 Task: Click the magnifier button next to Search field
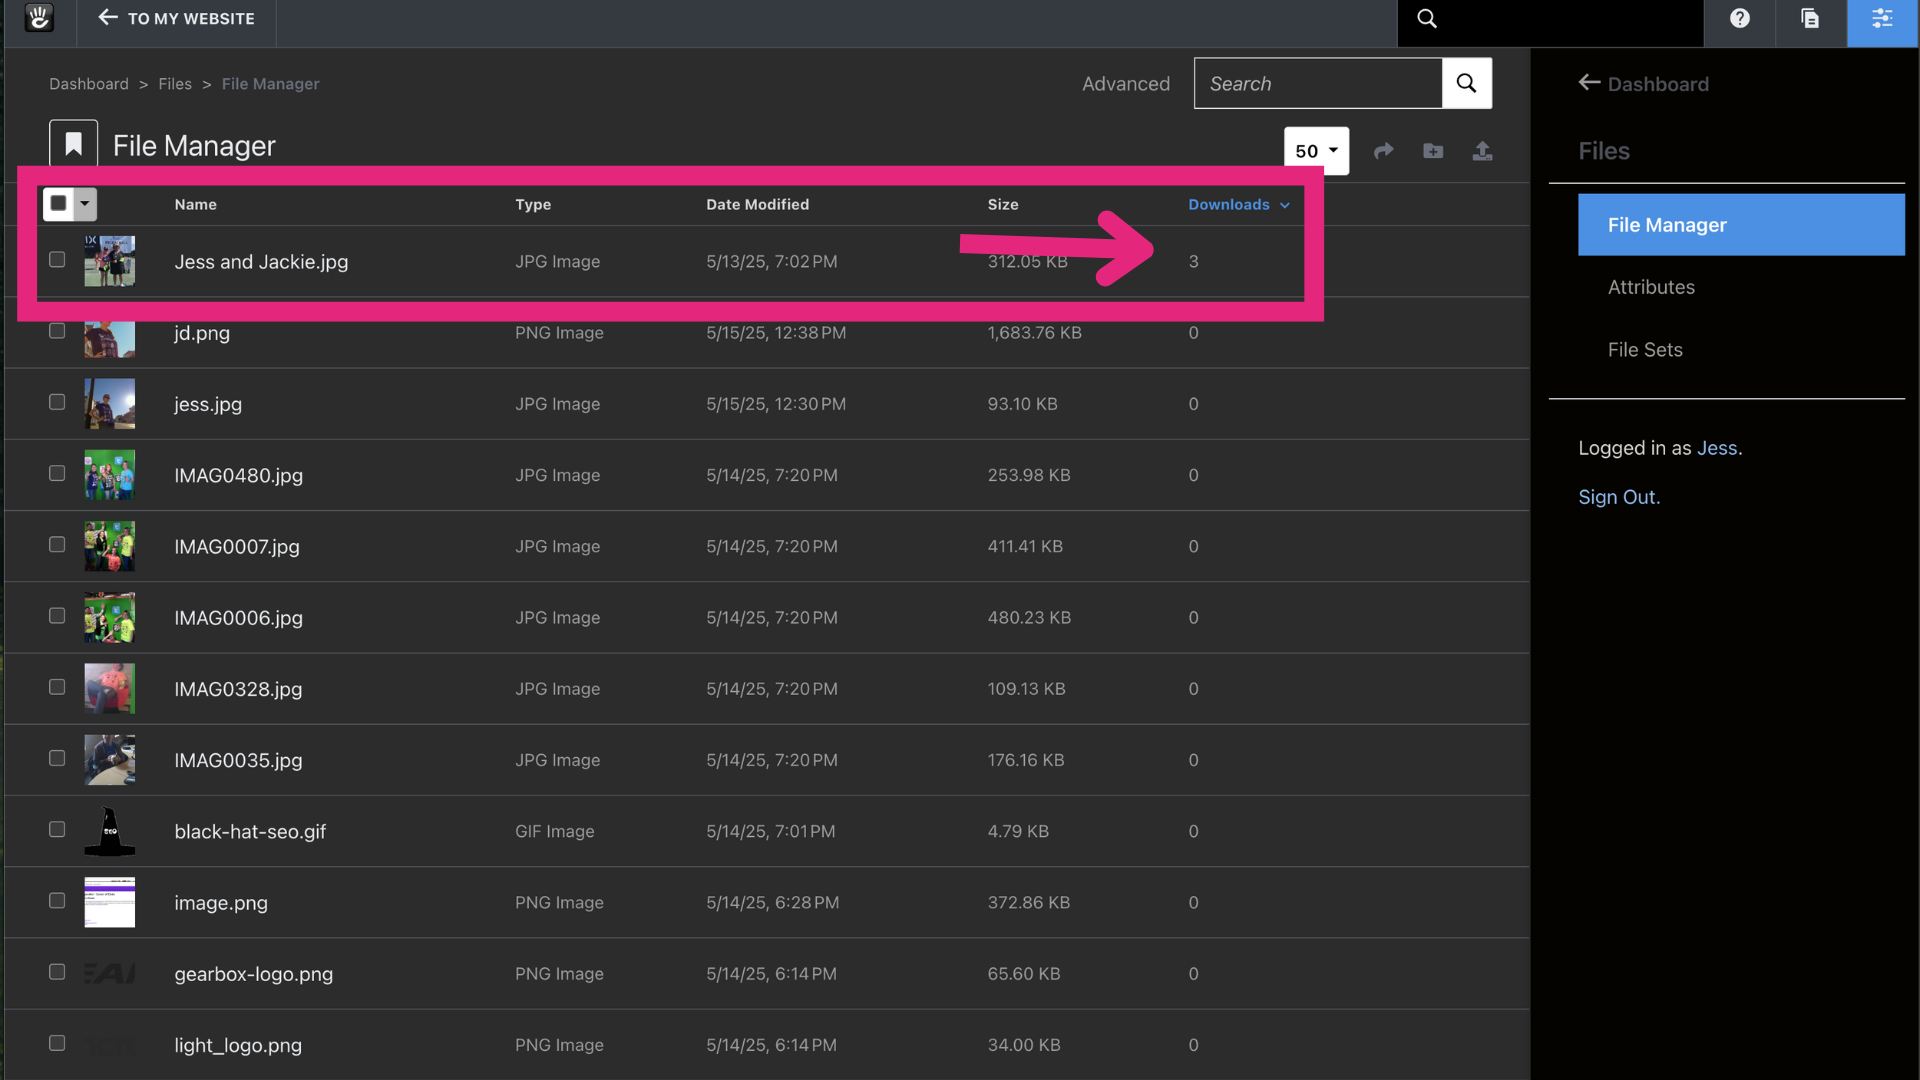click(1466, 83)
